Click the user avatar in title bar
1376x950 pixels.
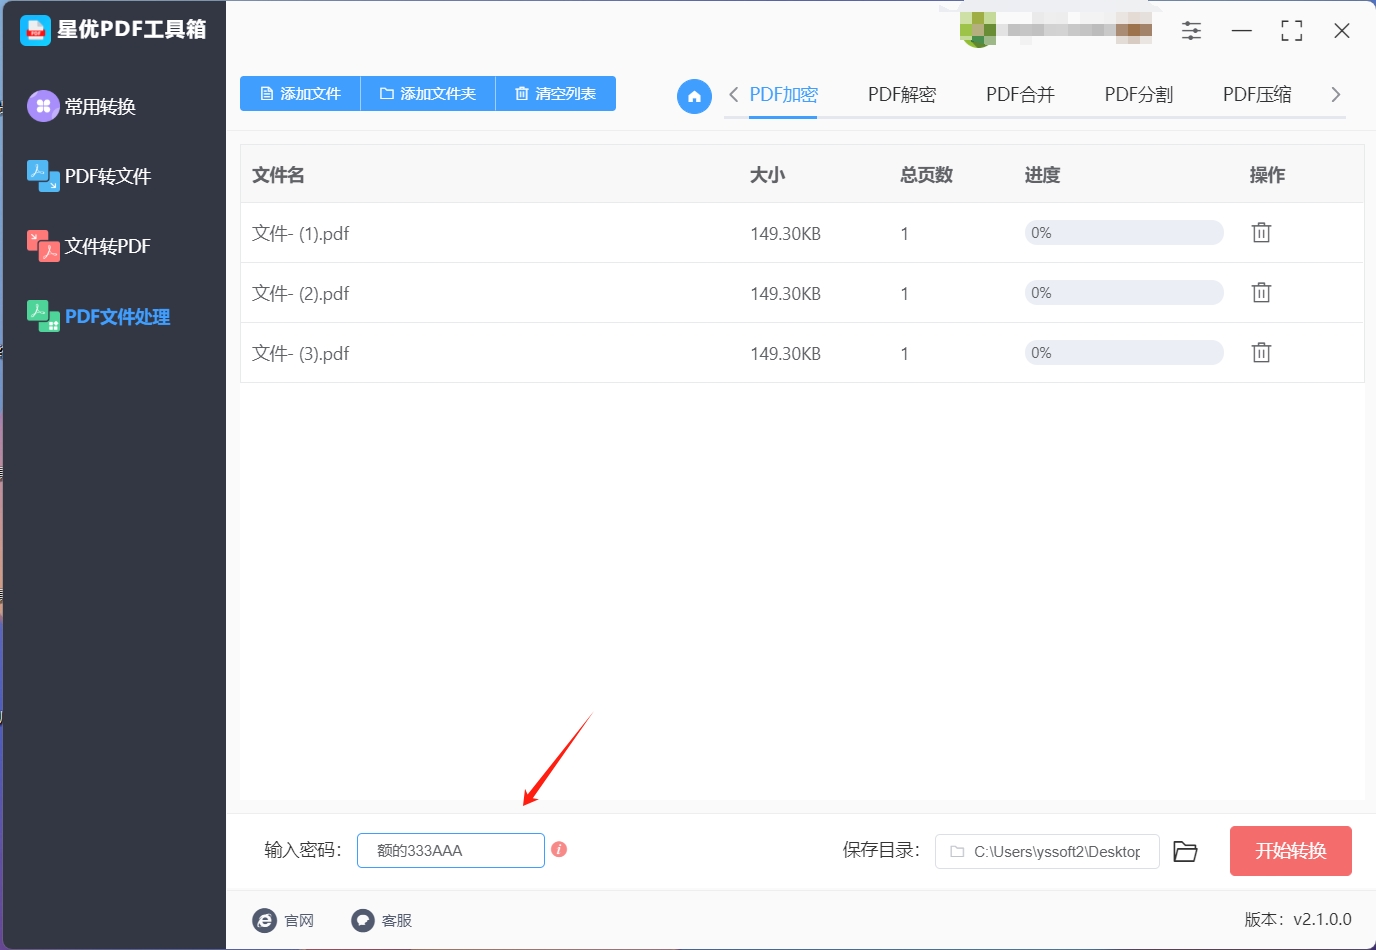coord(977,30)
